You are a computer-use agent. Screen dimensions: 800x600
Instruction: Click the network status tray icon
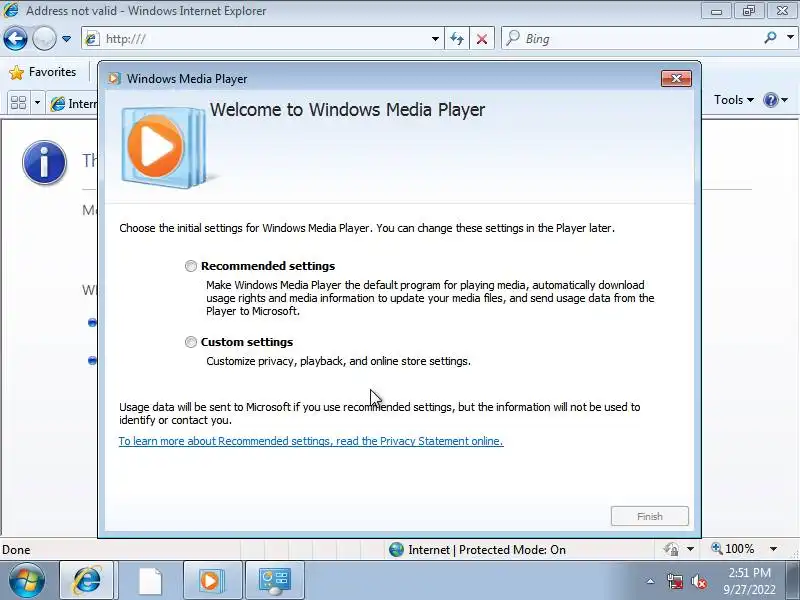674,581
